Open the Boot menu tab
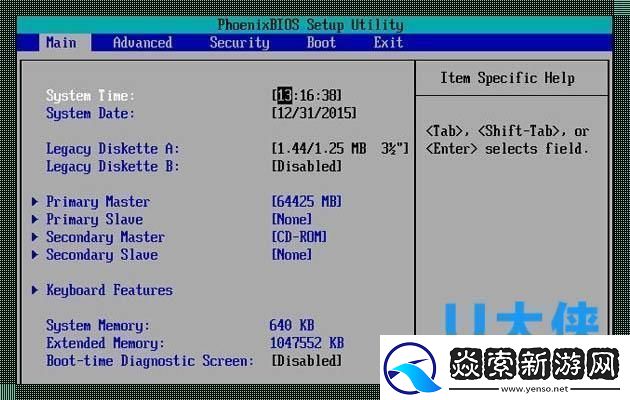 (321, 43)
